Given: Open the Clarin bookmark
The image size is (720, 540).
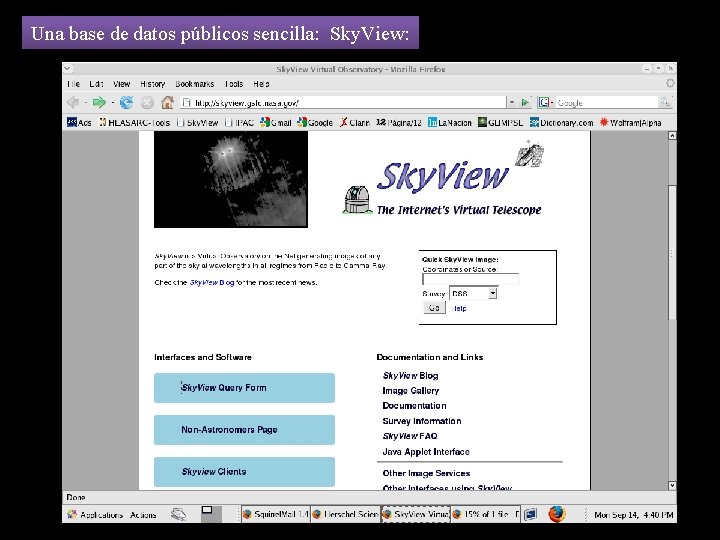Looking at the screenshot, I should pyautogui.click(x=354, y=123).
